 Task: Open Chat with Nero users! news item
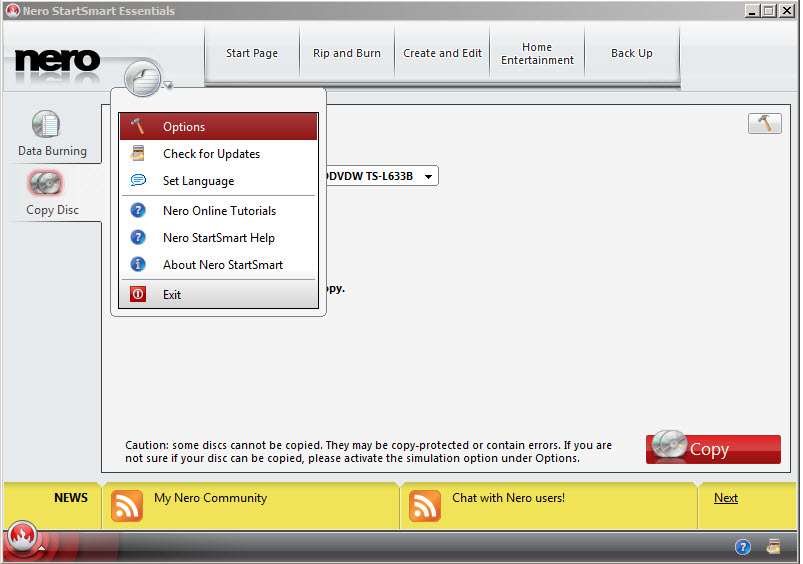pyautogui.click(x=509, y=498)
